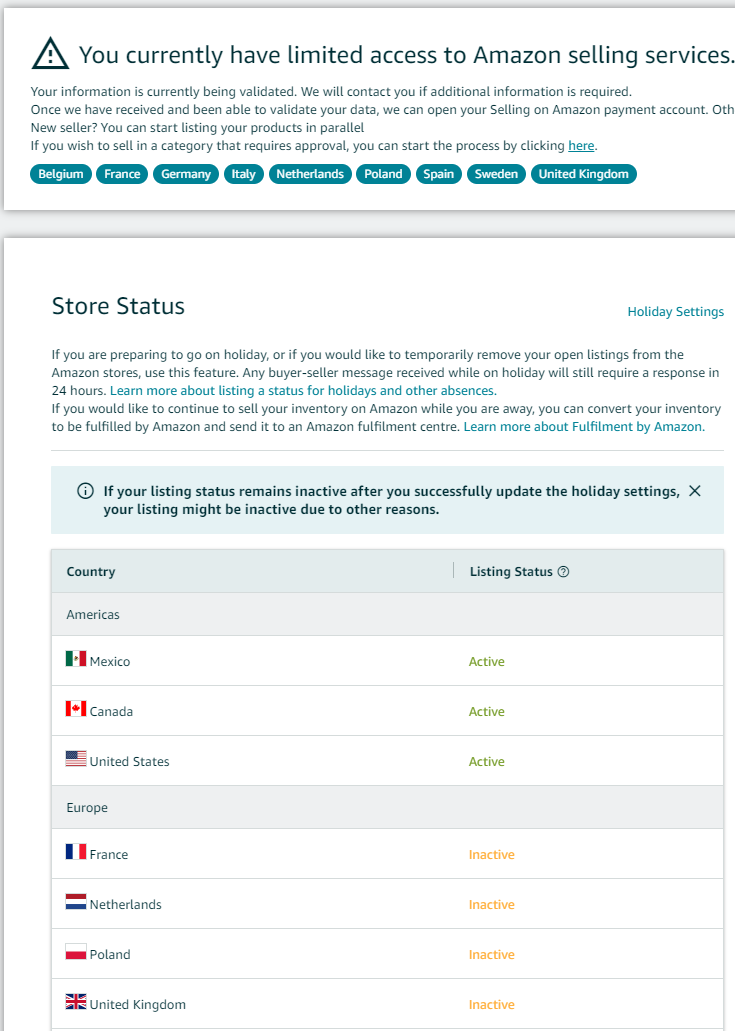Click the United States country name
735x1031 pixels.
point(130,762)
